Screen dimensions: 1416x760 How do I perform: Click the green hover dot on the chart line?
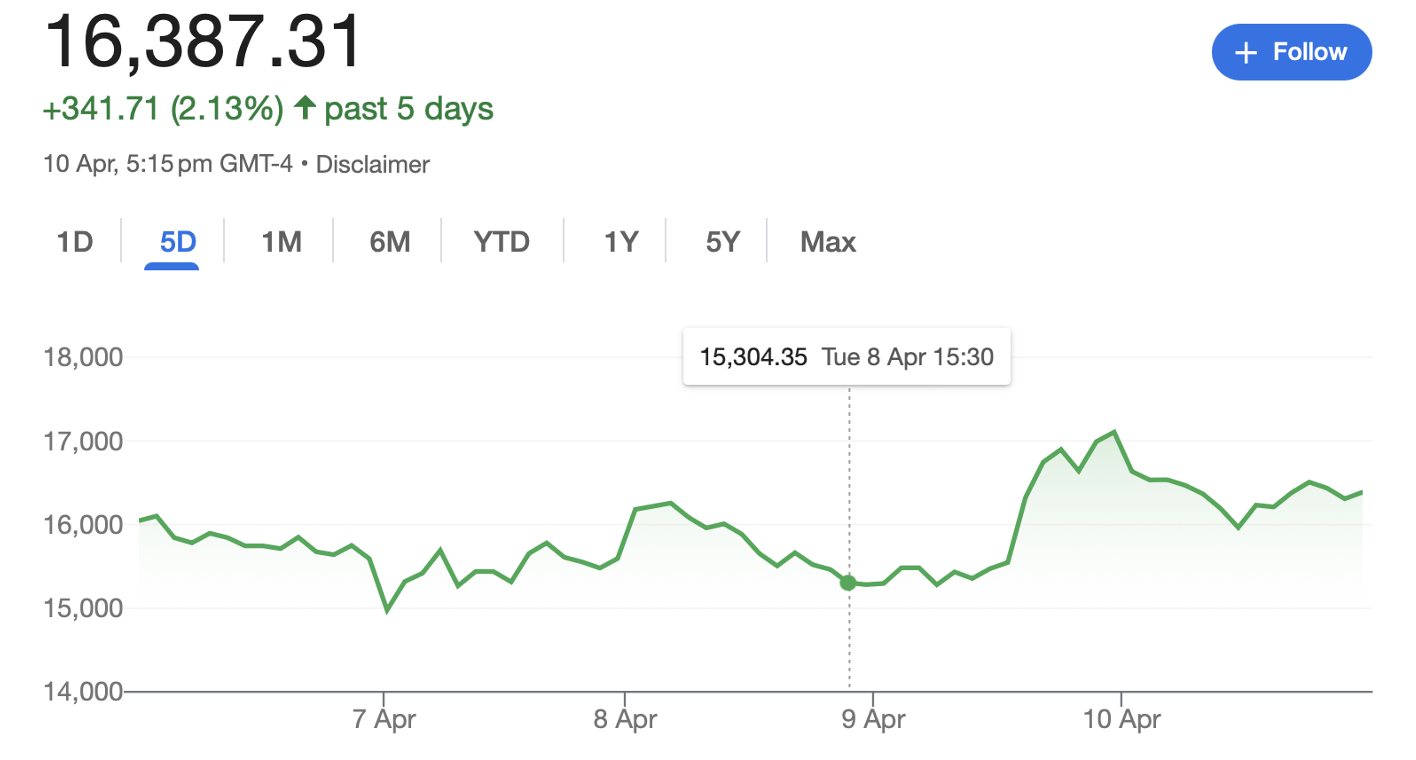tap(848, 582)
